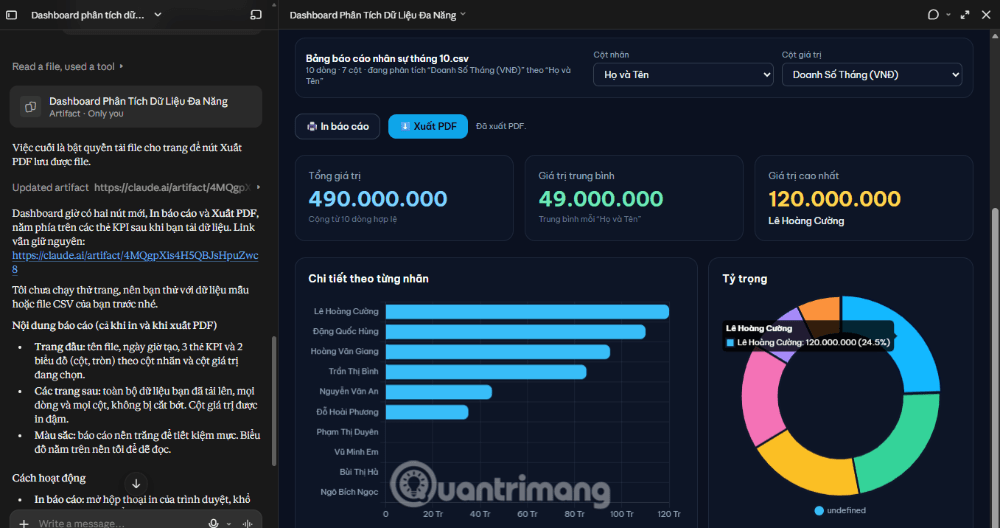The image size is (1000, 528).
Task: Start voice mode waveform icon
Action: coord(247,524)
